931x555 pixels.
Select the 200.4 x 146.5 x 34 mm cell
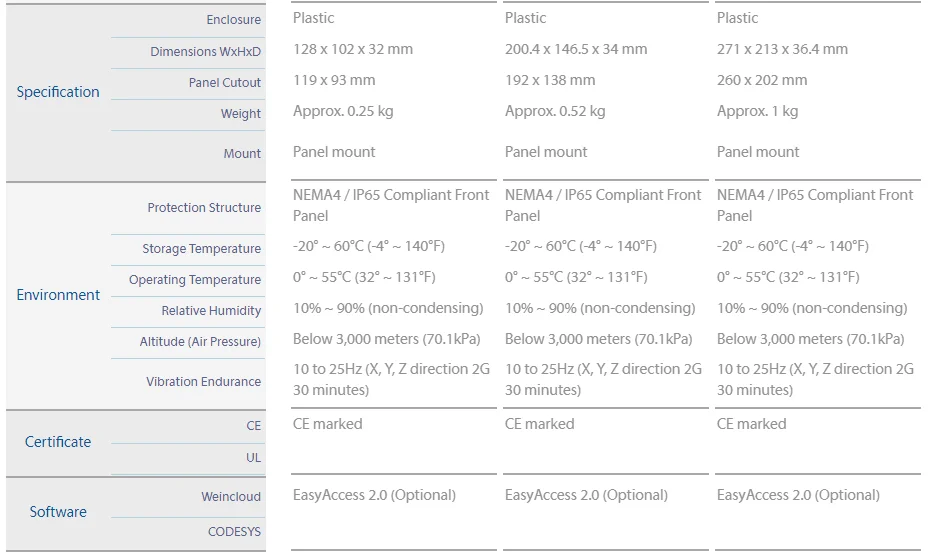click(x=576, y=49)
